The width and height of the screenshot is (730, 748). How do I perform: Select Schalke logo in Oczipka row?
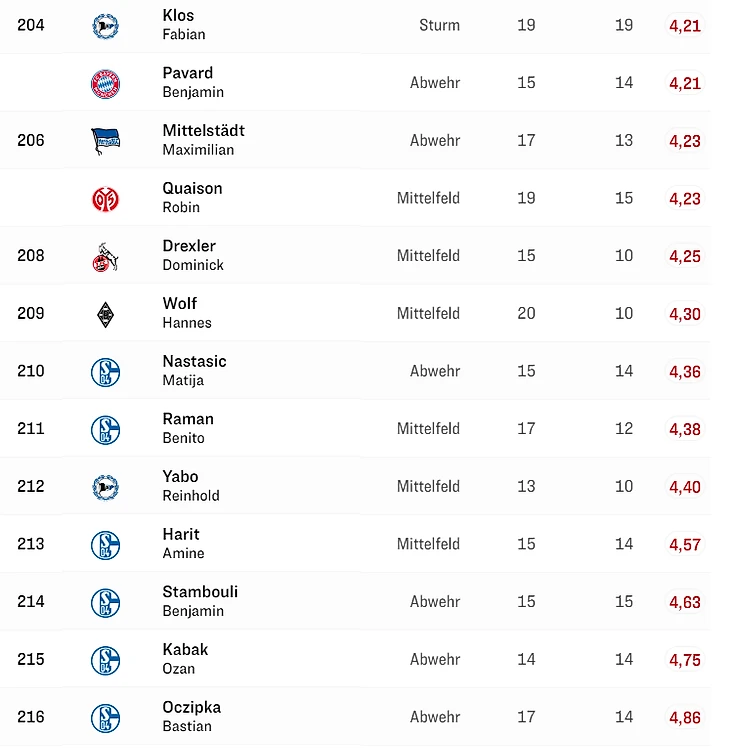pos(105,718)
